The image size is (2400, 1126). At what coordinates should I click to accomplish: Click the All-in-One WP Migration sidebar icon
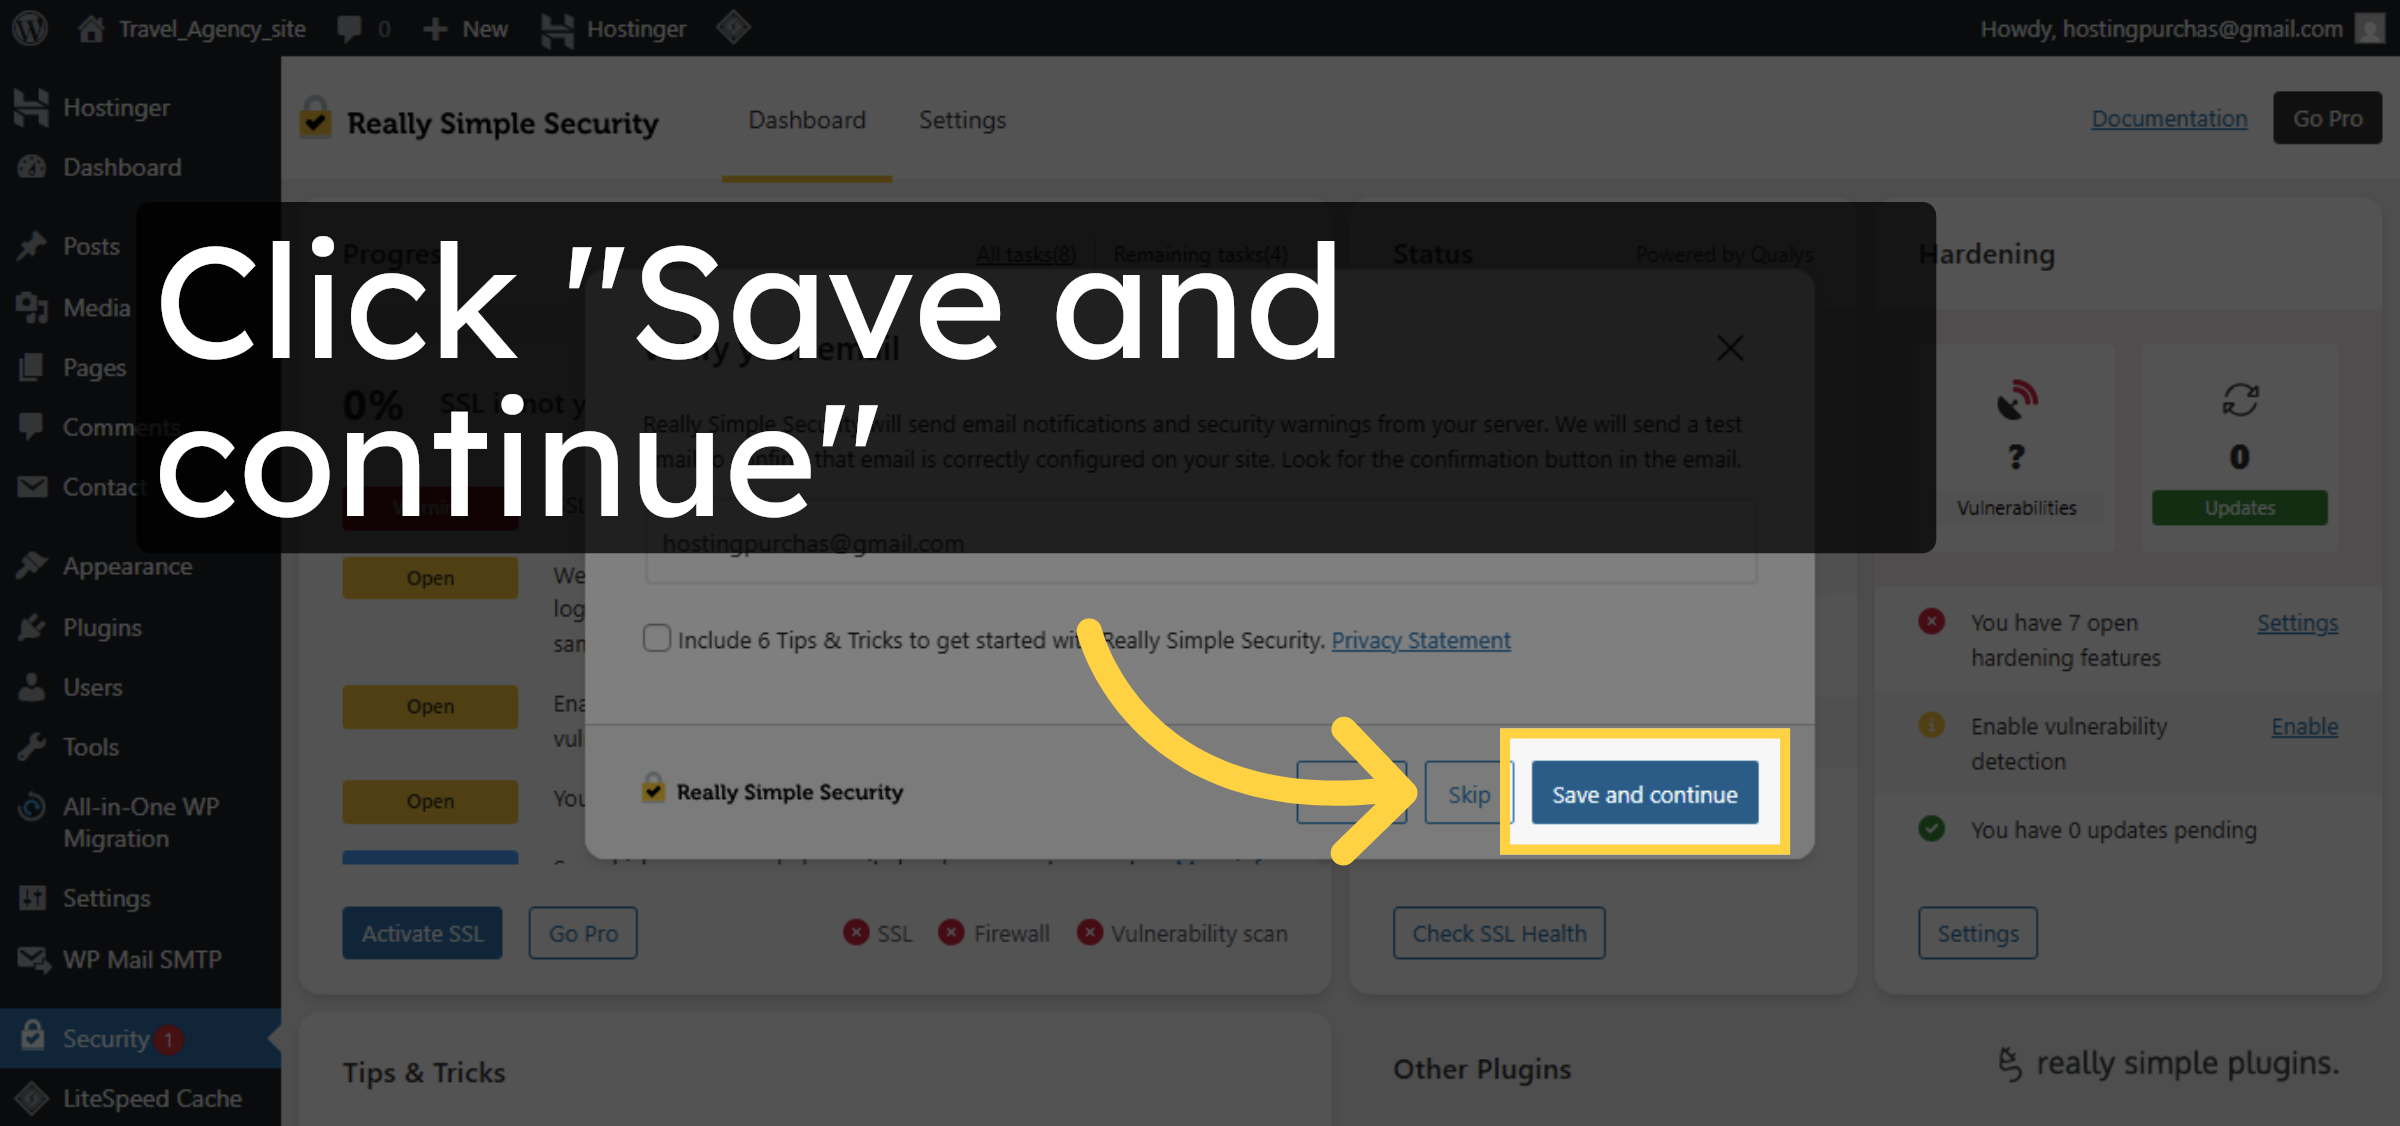(33, 807)
